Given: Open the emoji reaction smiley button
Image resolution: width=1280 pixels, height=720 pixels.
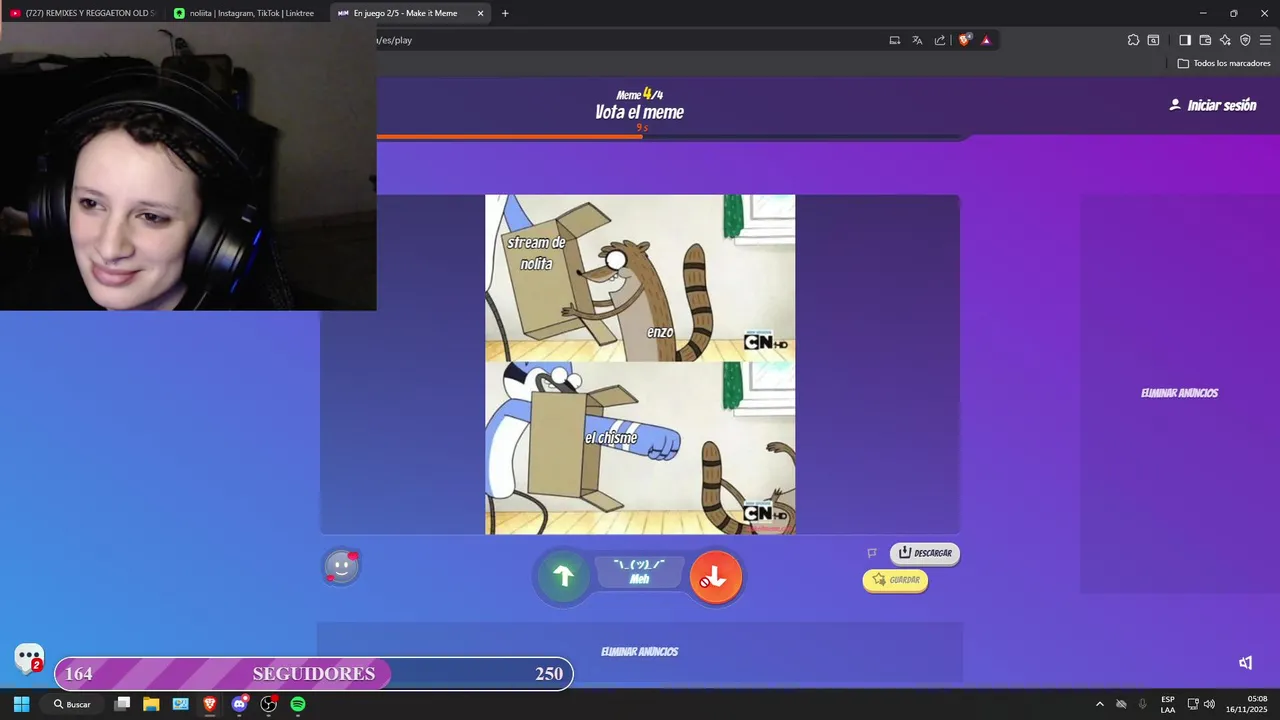Looking at the screenshot, I should point(341,567).
